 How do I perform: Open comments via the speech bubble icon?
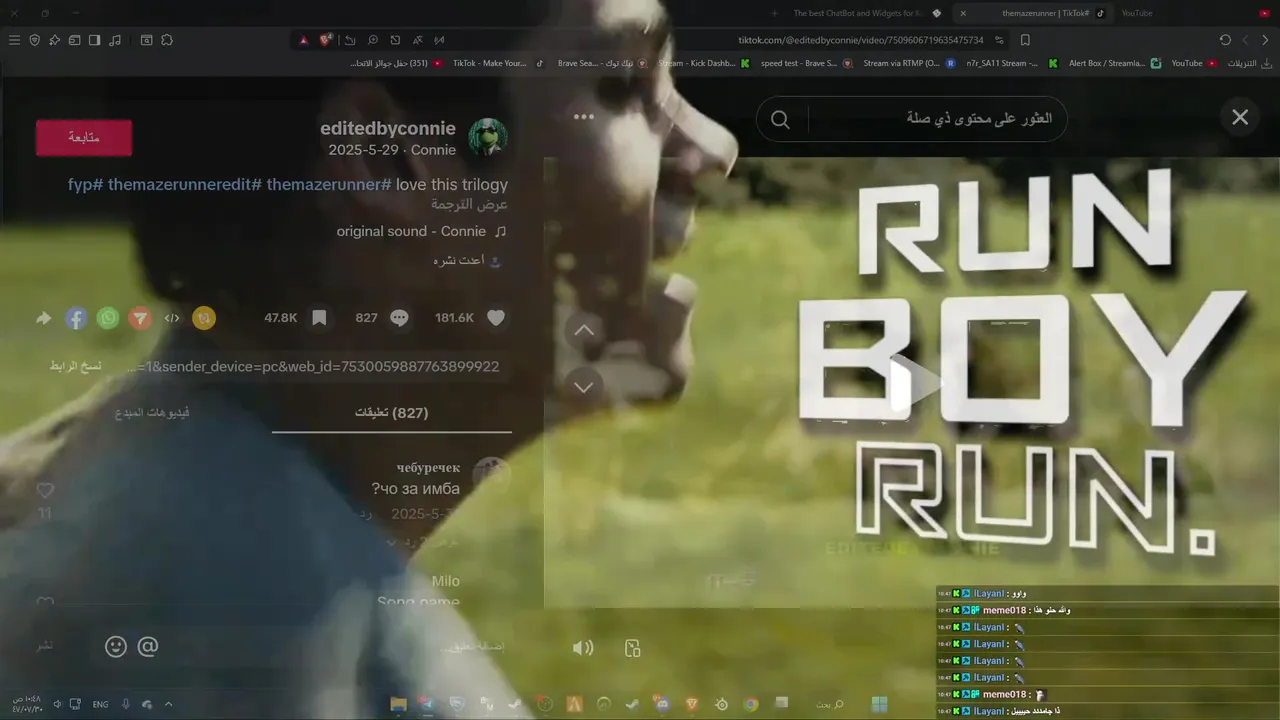tap(399, 318)
